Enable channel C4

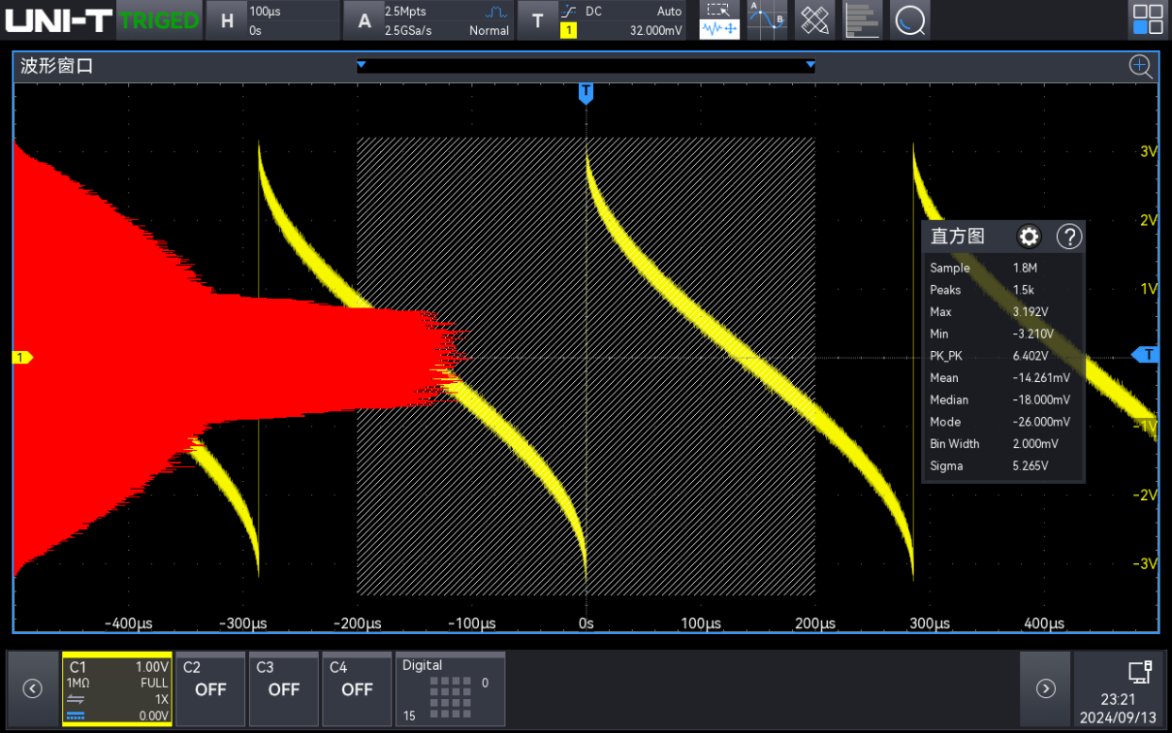click(357, 689)
